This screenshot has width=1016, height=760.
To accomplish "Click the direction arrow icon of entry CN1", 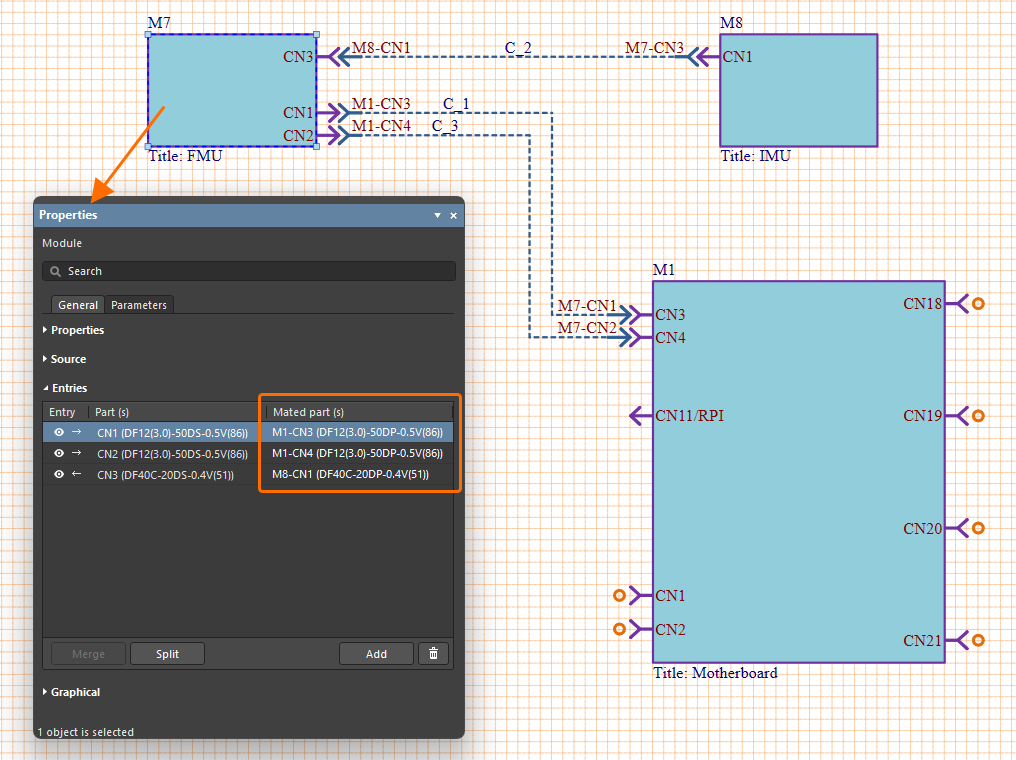I will (x=77, y=433).
